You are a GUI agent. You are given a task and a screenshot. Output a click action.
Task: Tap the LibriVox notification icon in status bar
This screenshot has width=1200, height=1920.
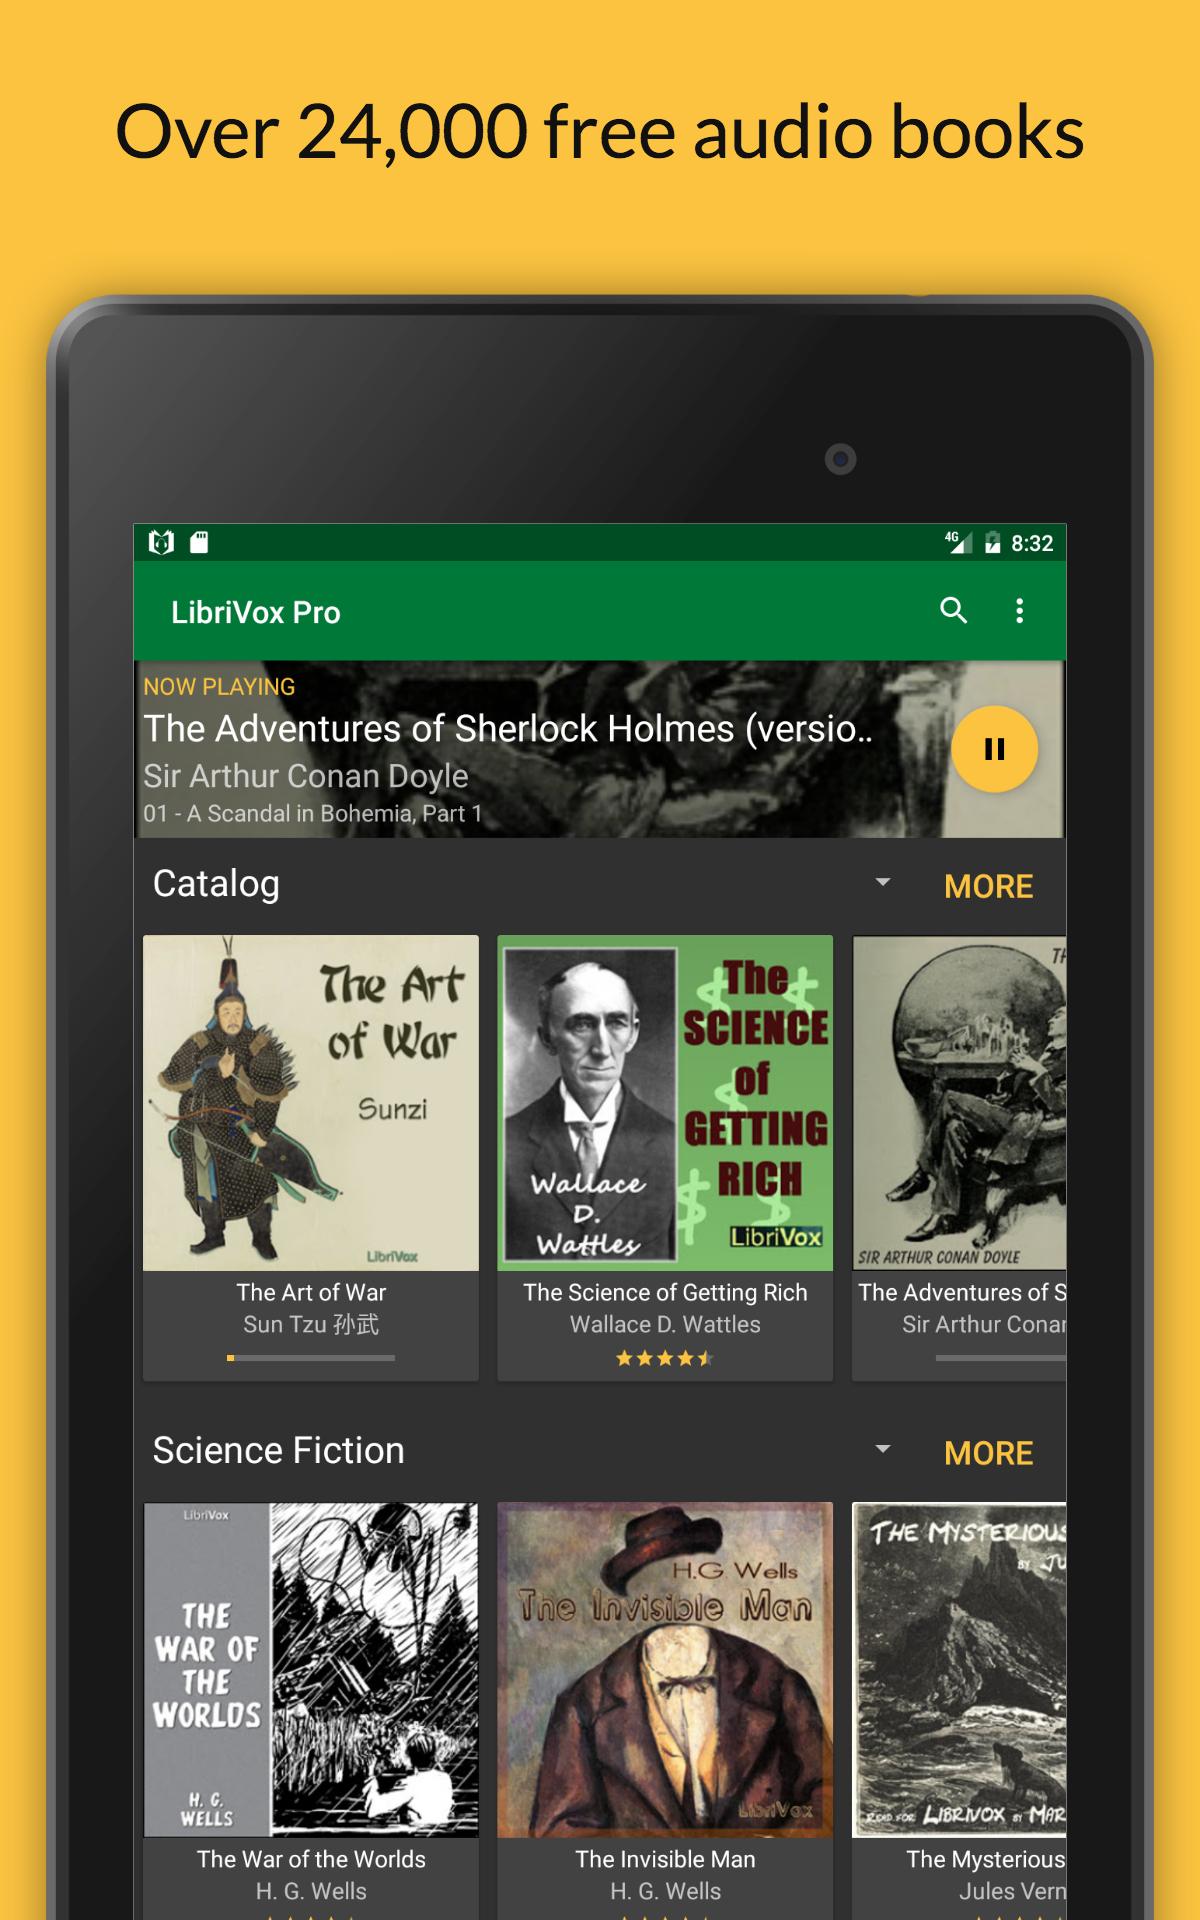tap(161, 542)
